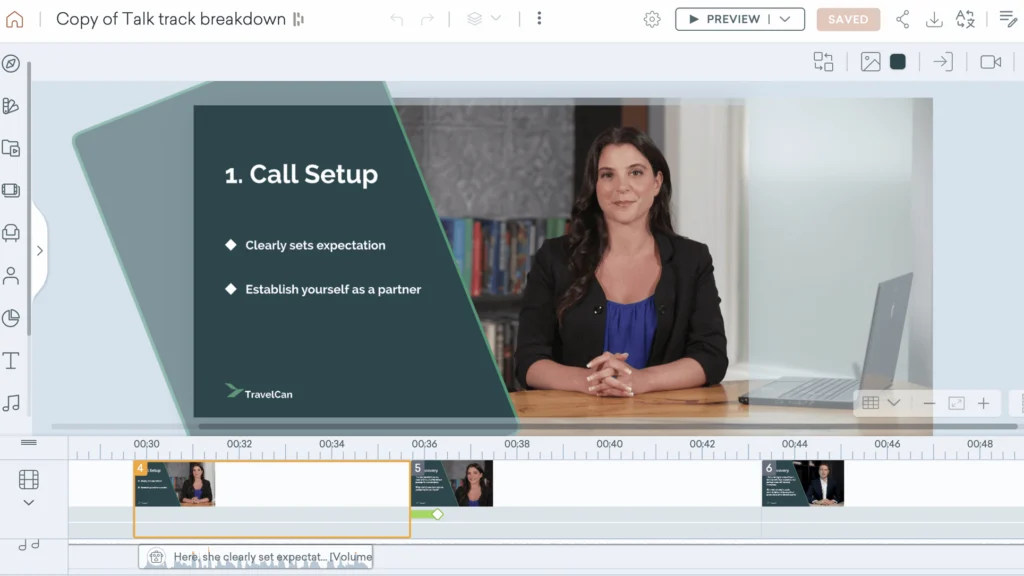Click the Saved button
This screenshot has width=1024, height=576.
click(x=848, y=19)
